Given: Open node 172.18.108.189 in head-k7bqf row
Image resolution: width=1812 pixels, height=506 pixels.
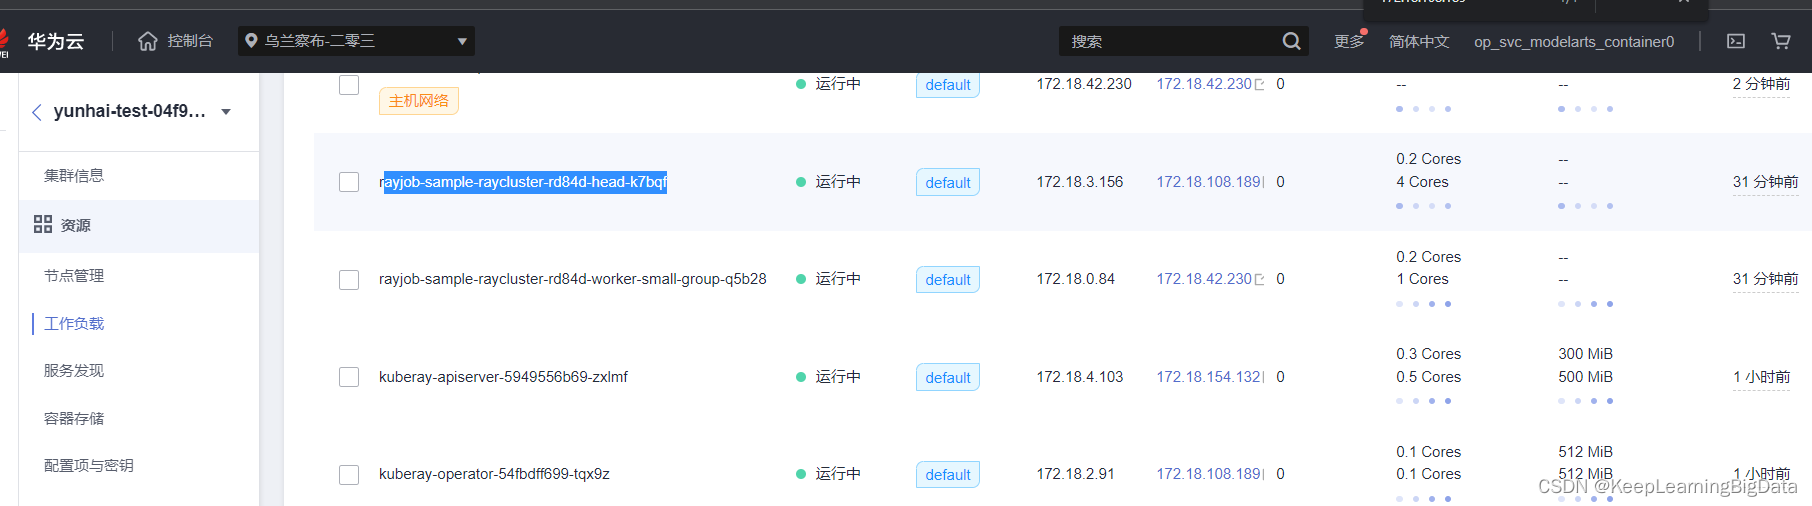Looking at the screenshot, I should click(1209, 182).
